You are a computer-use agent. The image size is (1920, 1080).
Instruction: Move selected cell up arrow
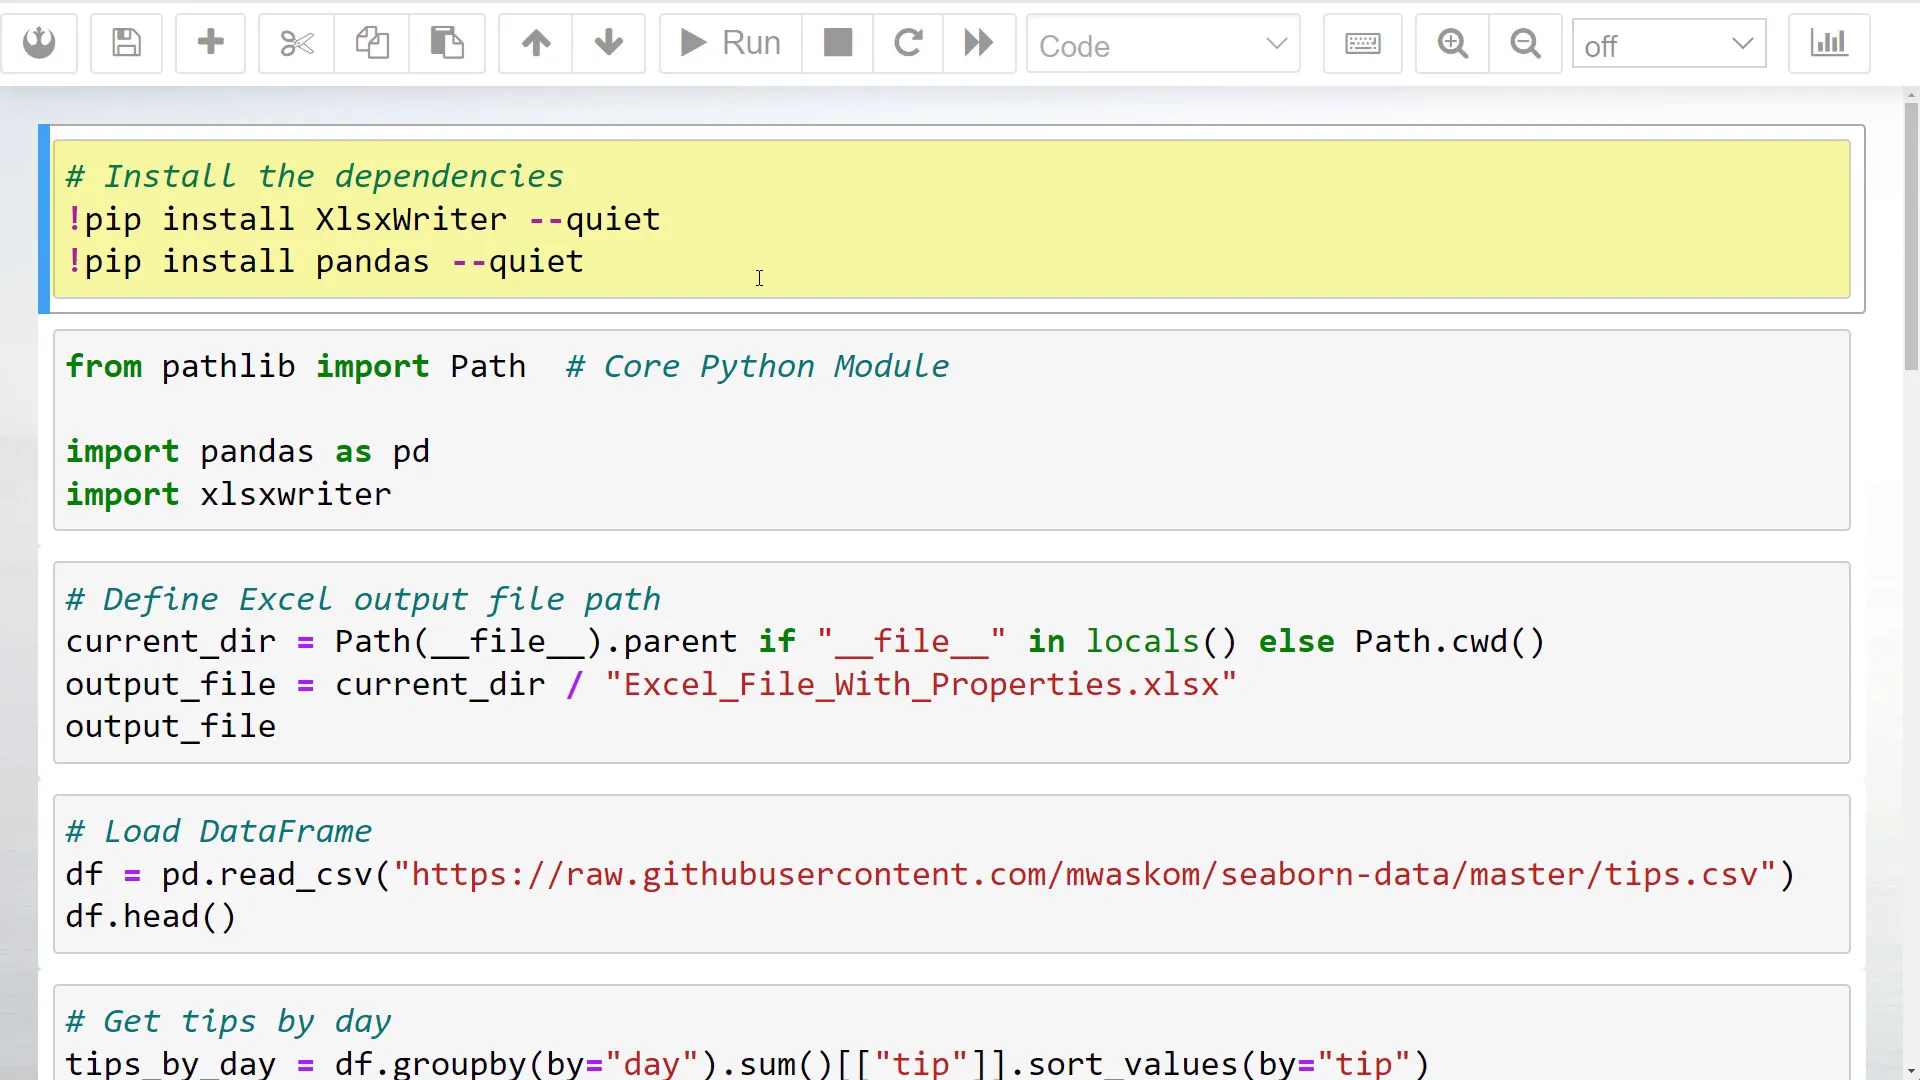click(536, 43)
